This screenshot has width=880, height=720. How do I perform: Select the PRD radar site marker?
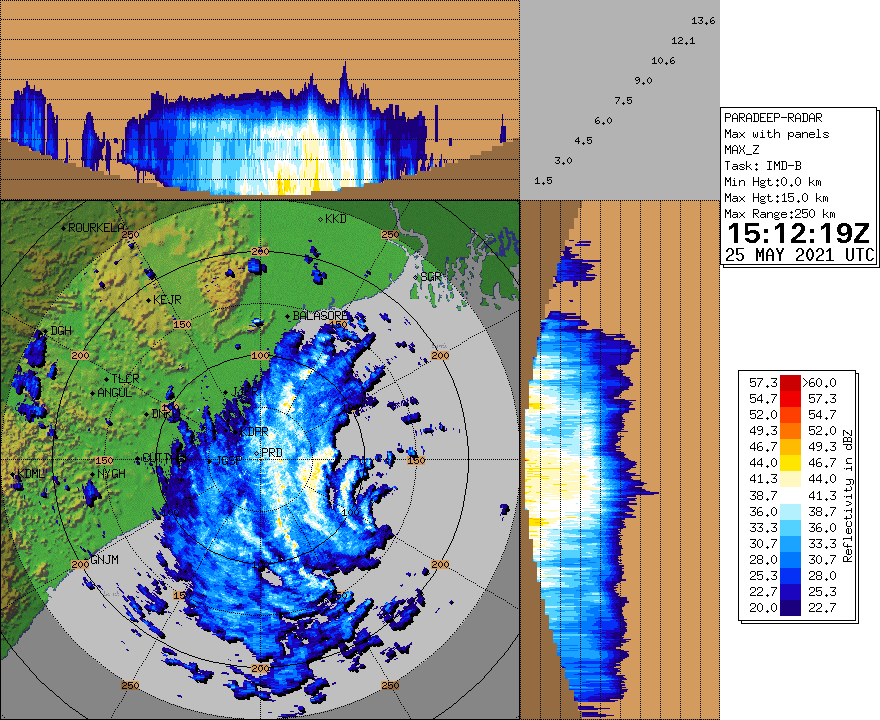pos(258,454)
